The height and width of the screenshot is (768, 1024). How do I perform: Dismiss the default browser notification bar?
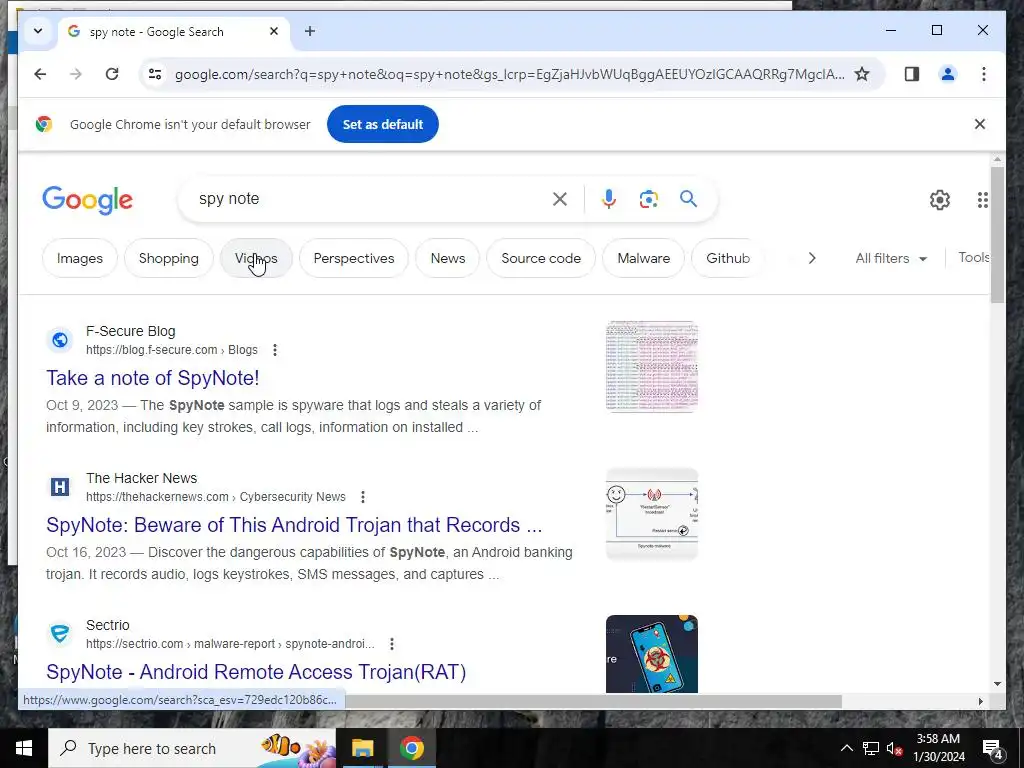[980, 124]
